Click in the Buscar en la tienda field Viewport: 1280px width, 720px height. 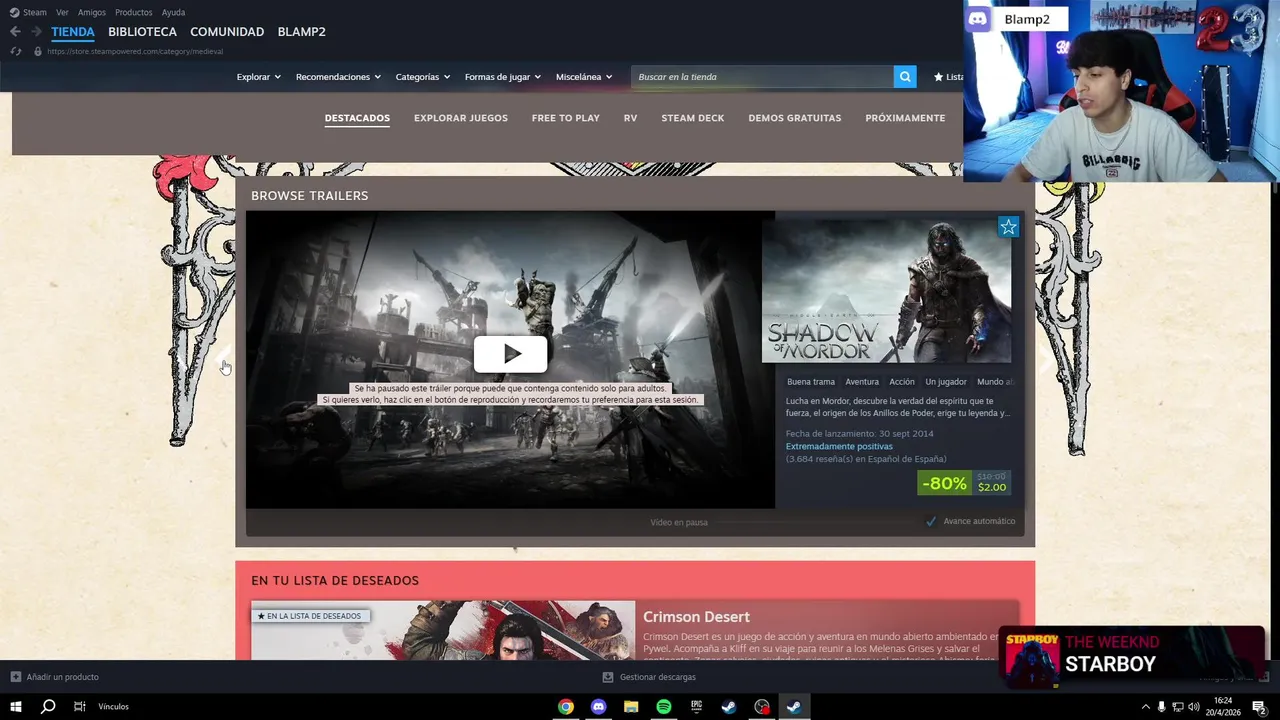coord(762,77)
